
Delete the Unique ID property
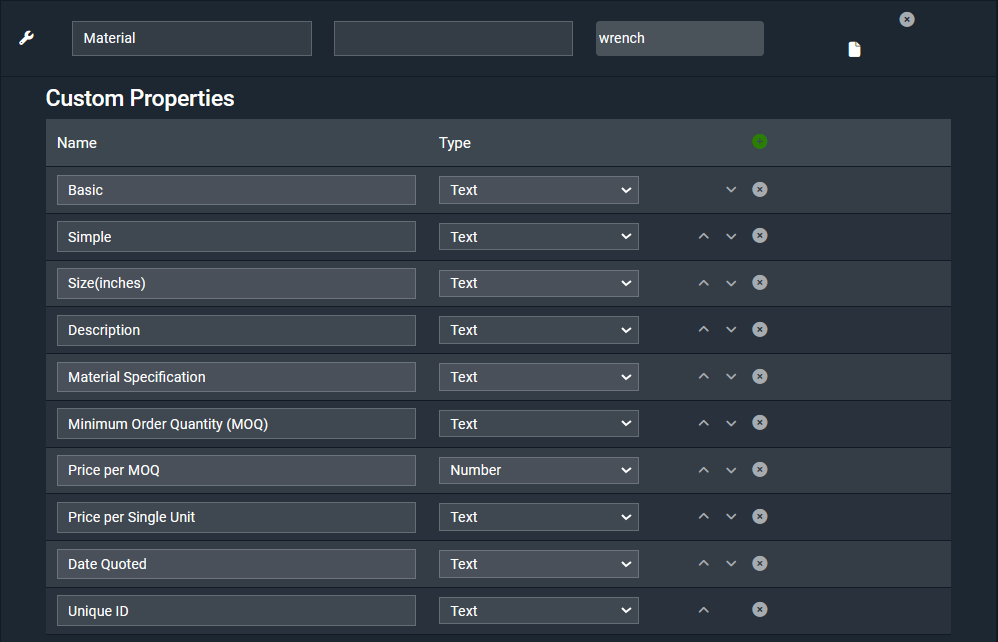tap(759, 610)
